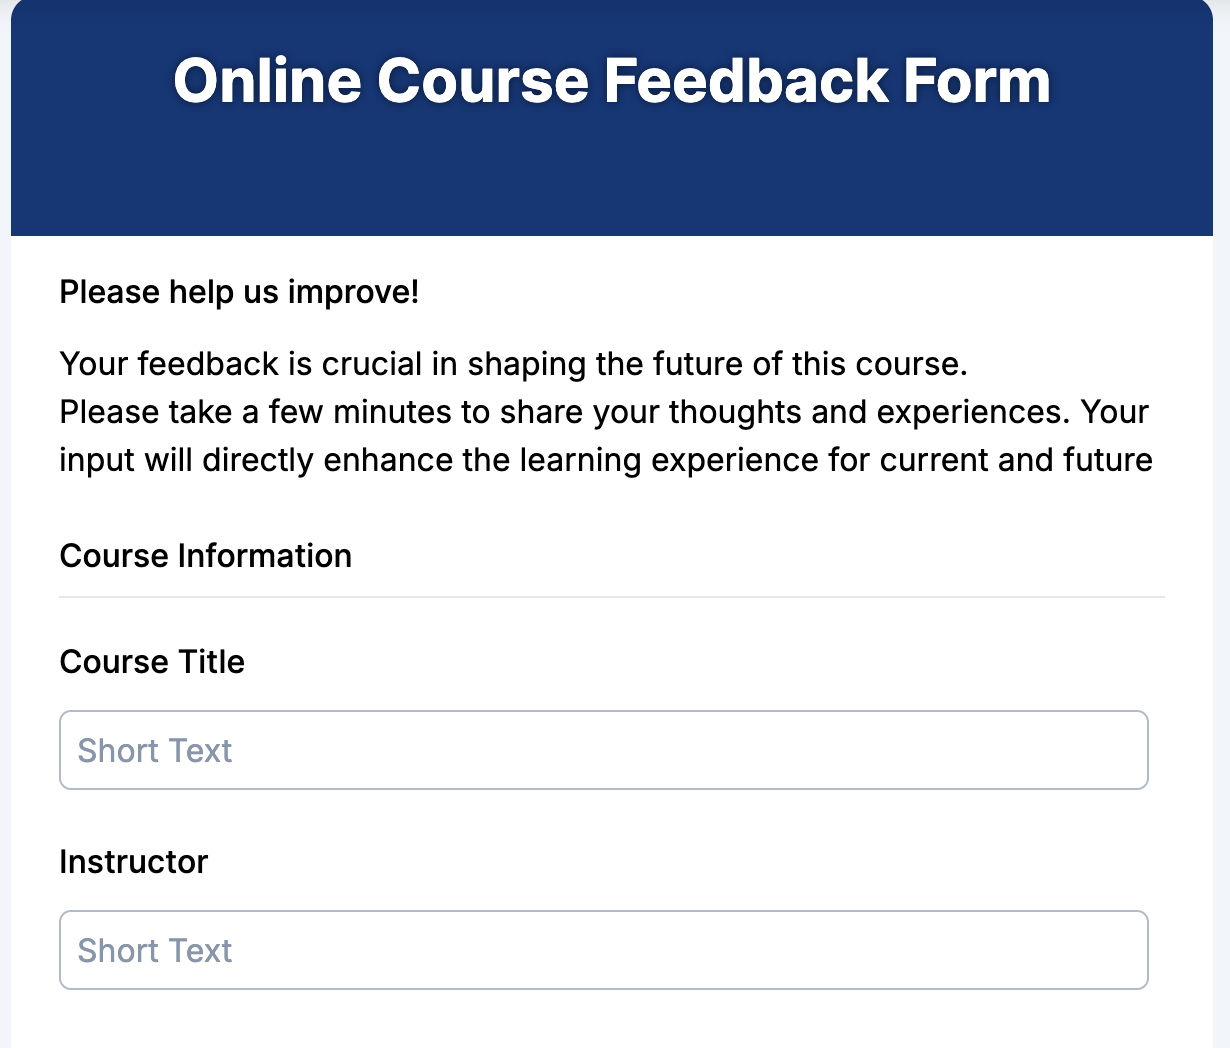Click the 'Course Information' section heading

(x=205, y=556)
